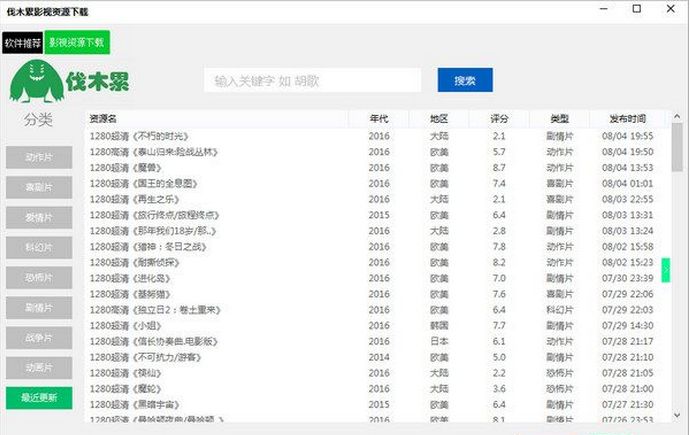The height and width of the screenshot is (435, 690).
Task: Close the 伐木累影视资源下载 window
Action: click(670, 9)
